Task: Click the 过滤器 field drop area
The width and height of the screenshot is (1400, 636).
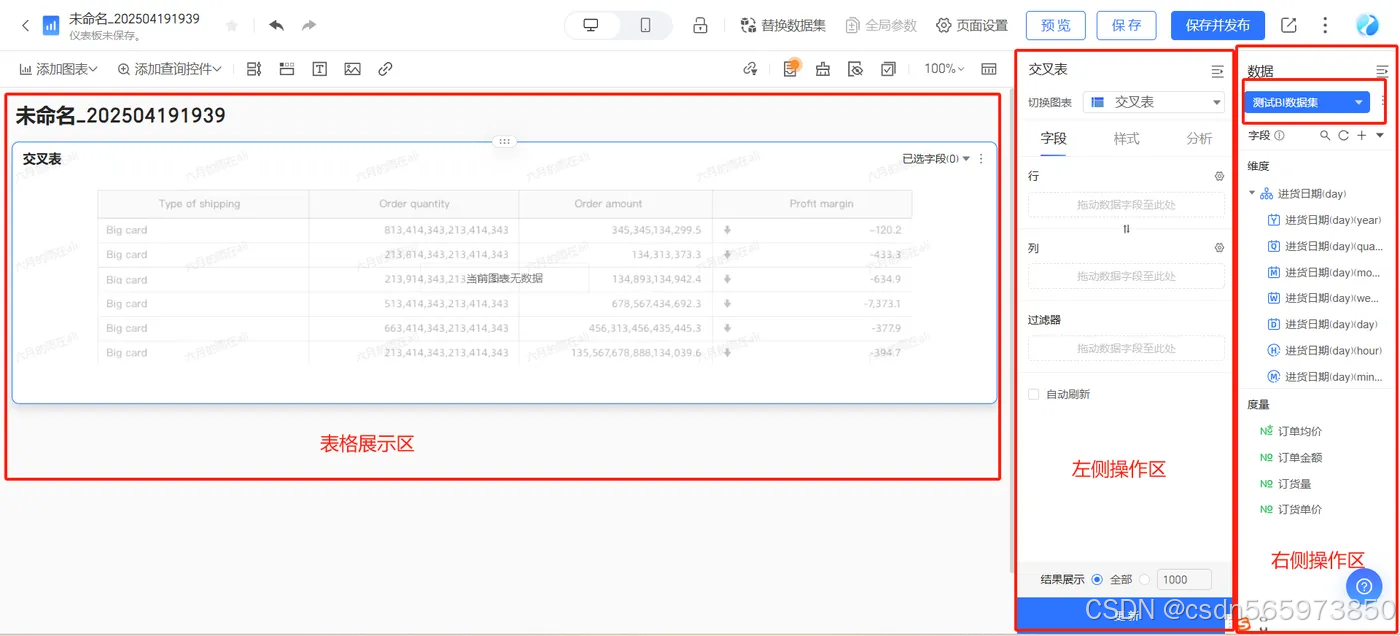Action: click(x=1126, y=348)
